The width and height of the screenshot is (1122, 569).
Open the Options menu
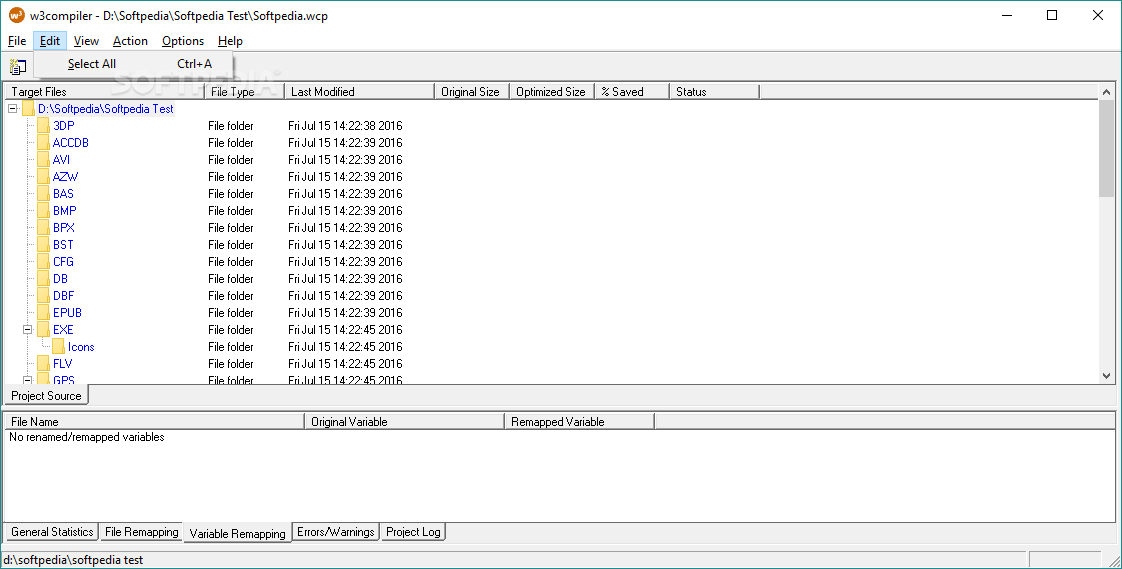pyautogui.click(x=182, y=41)
